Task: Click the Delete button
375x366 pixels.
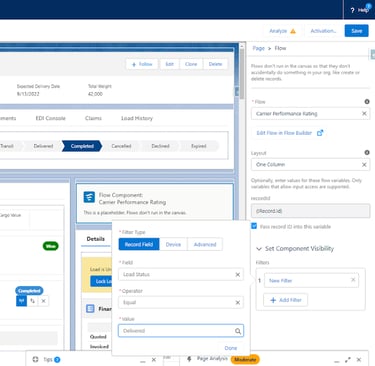Action: (x=215, y=64)
